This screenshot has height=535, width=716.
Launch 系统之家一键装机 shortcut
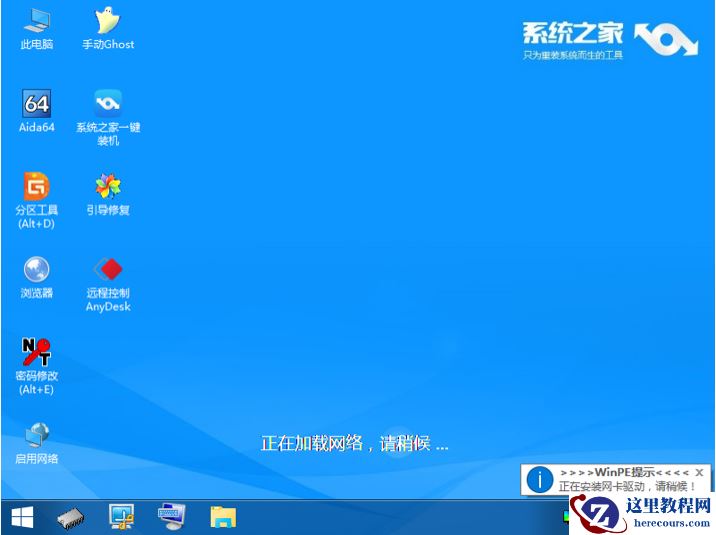pos(108,118)
